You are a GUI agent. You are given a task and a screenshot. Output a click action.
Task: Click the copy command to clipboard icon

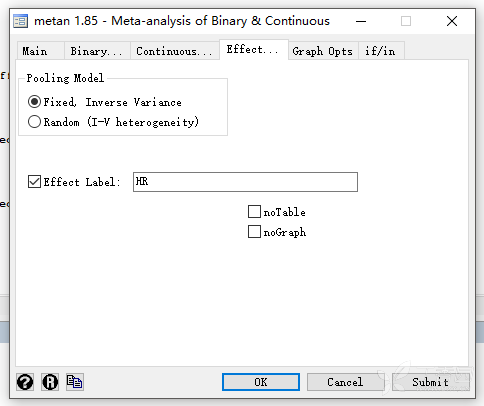pos(75,382)
